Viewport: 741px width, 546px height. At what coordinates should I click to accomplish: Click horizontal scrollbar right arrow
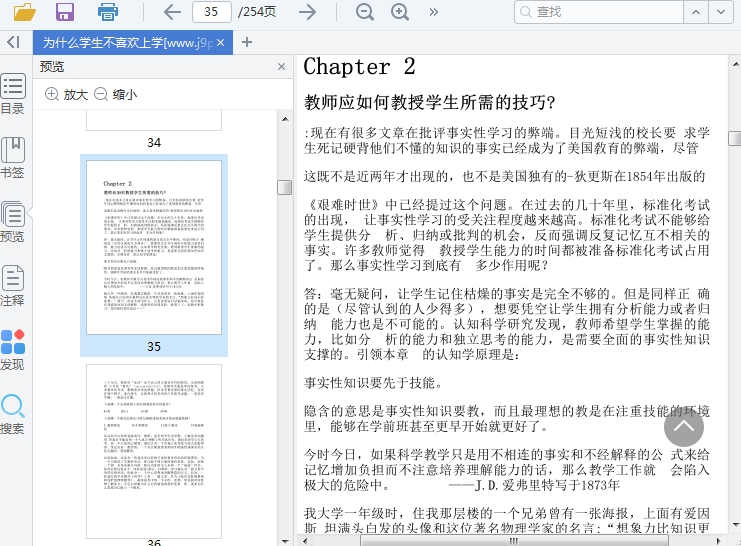pos(719,541)
